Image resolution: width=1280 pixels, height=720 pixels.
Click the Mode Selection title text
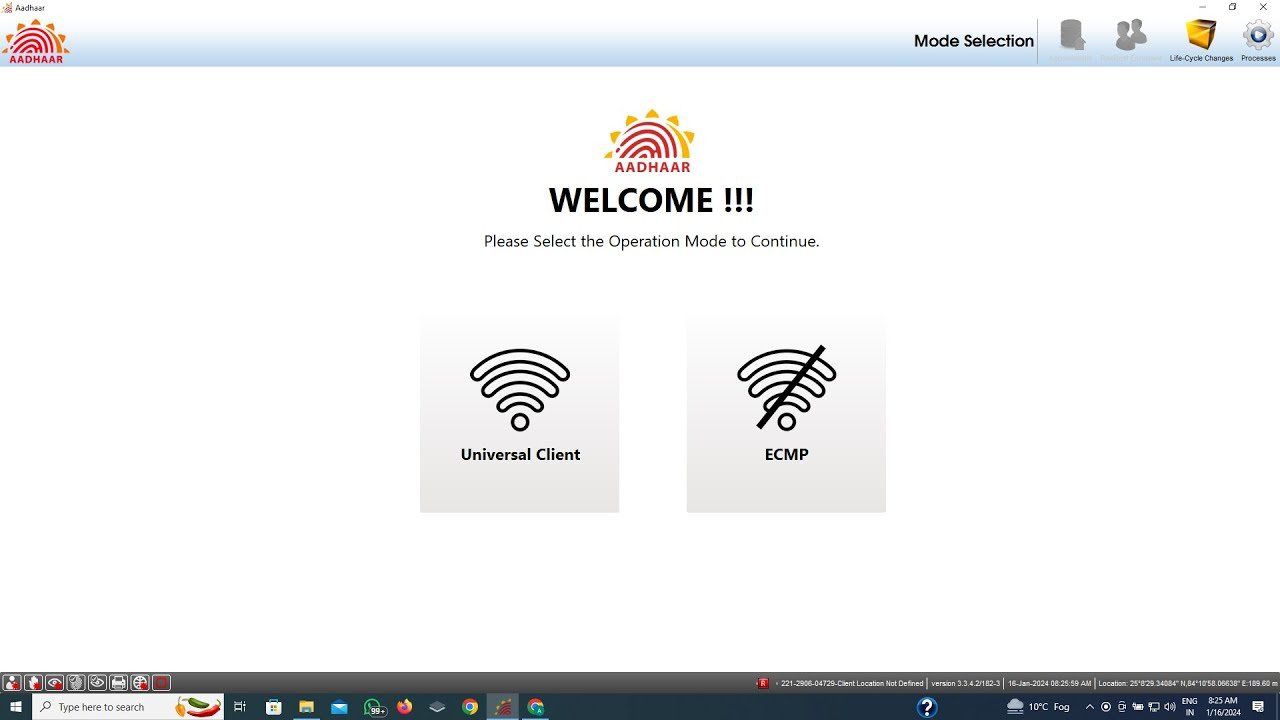click(973, 41)
